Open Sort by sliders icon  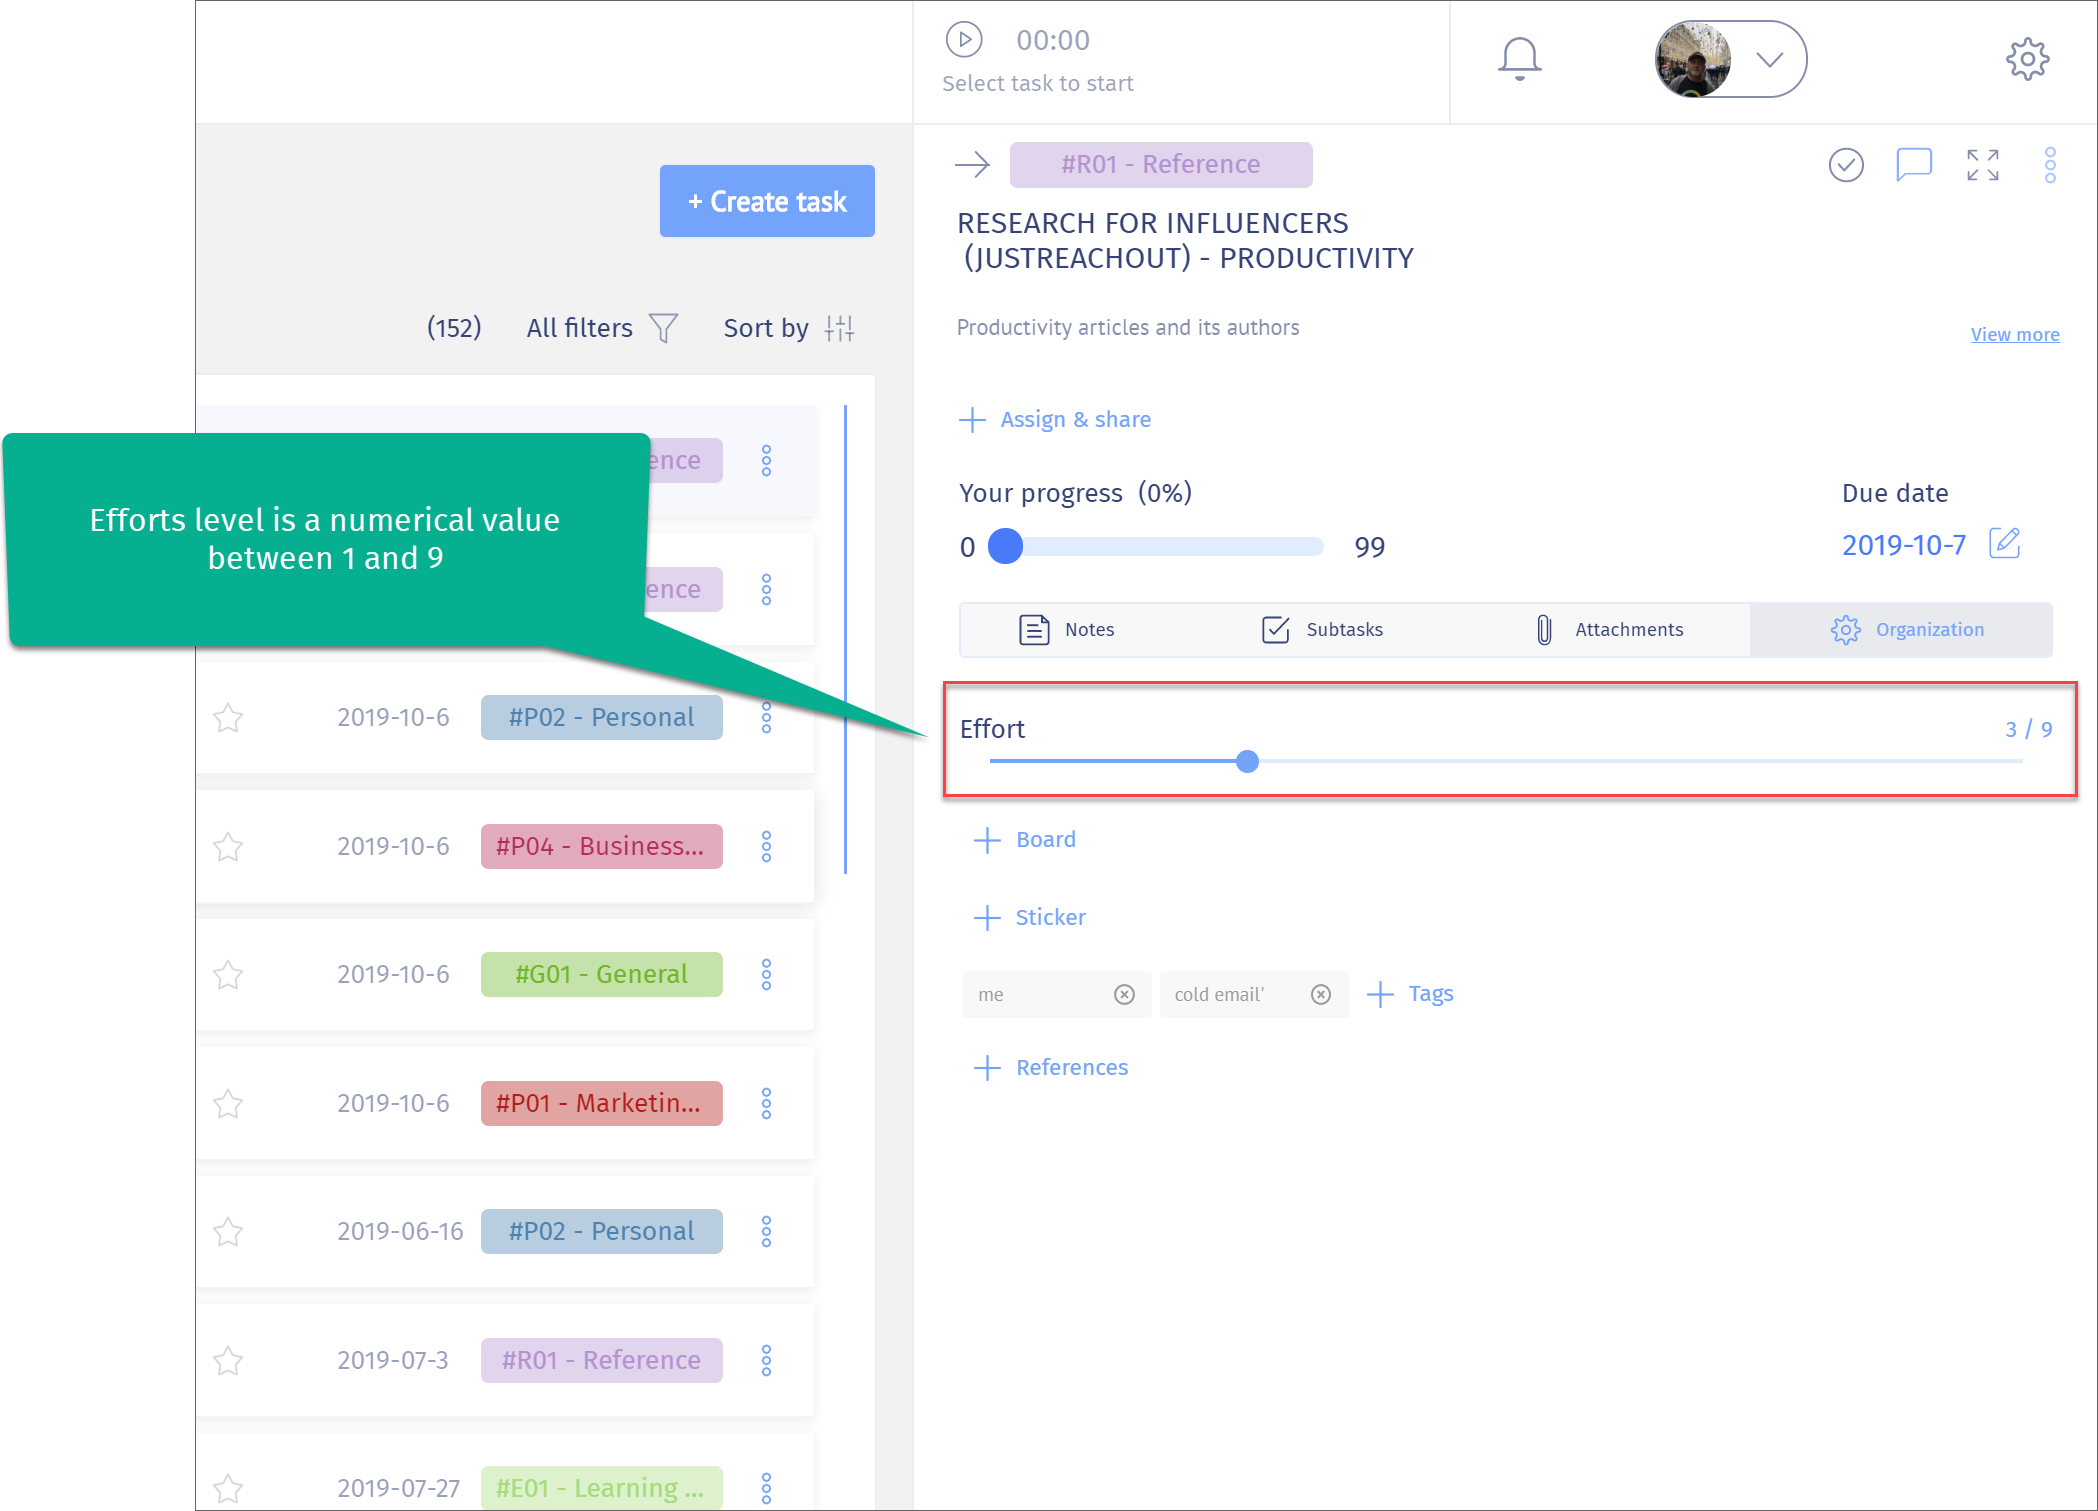839,328
